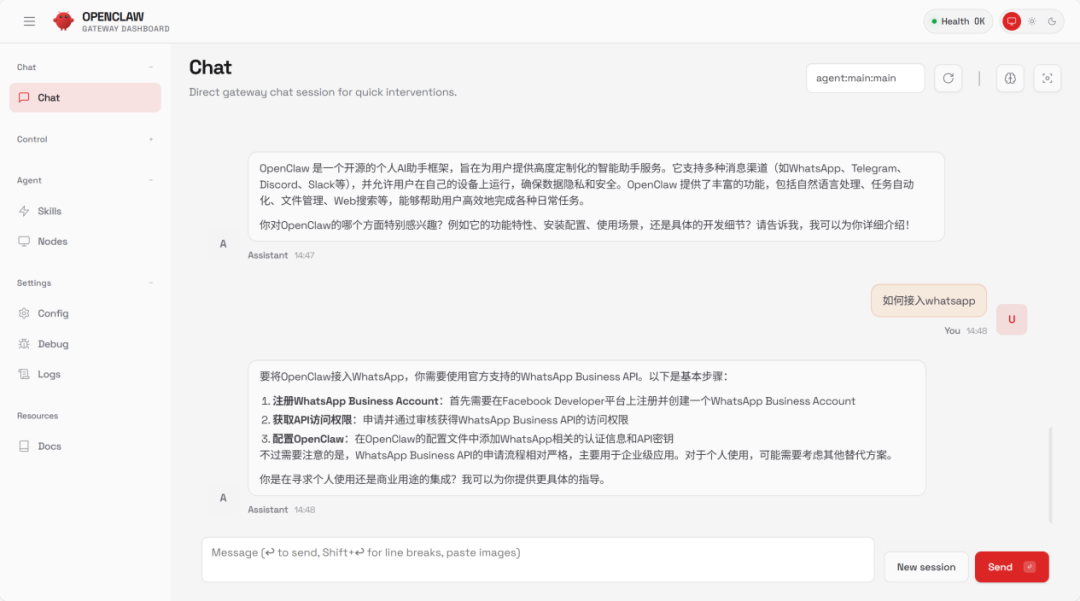
Task: Start a New session
Action: click(x=926, y=567)
